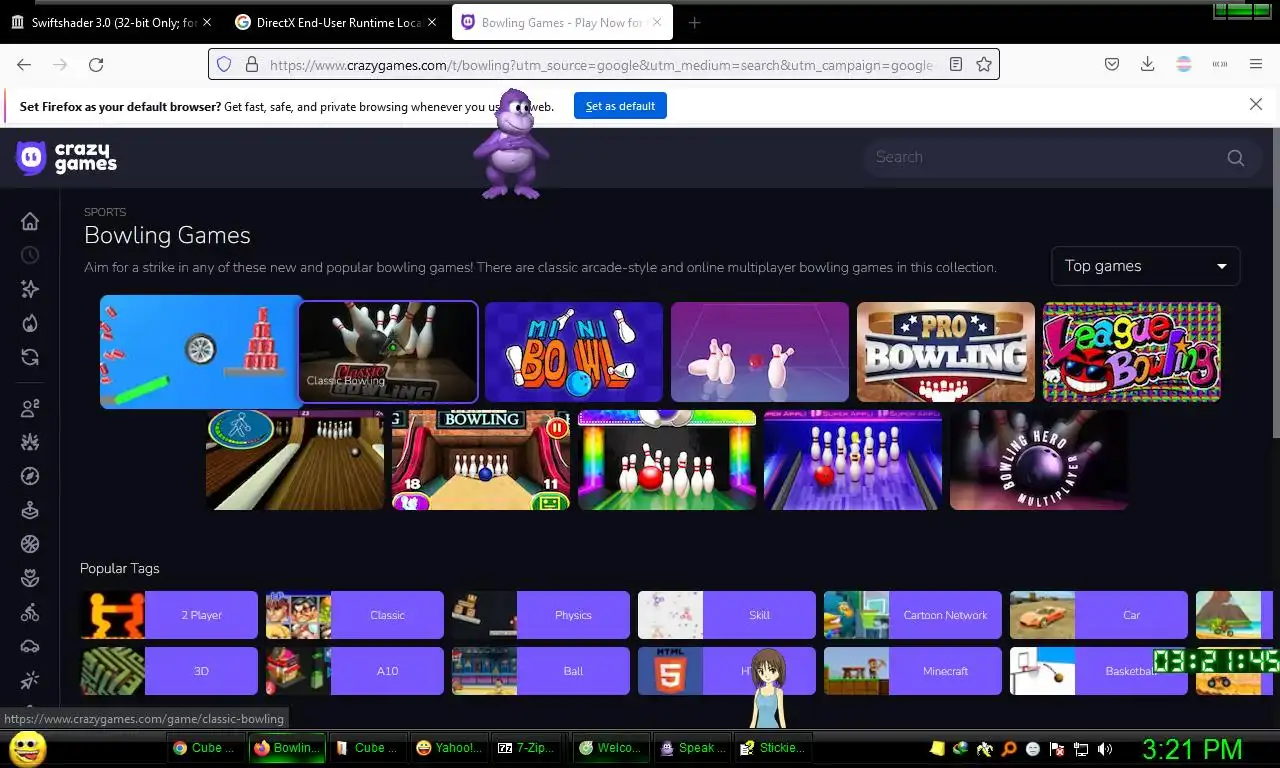Open Clicker cursor icon in sidebar

[30, 680]
